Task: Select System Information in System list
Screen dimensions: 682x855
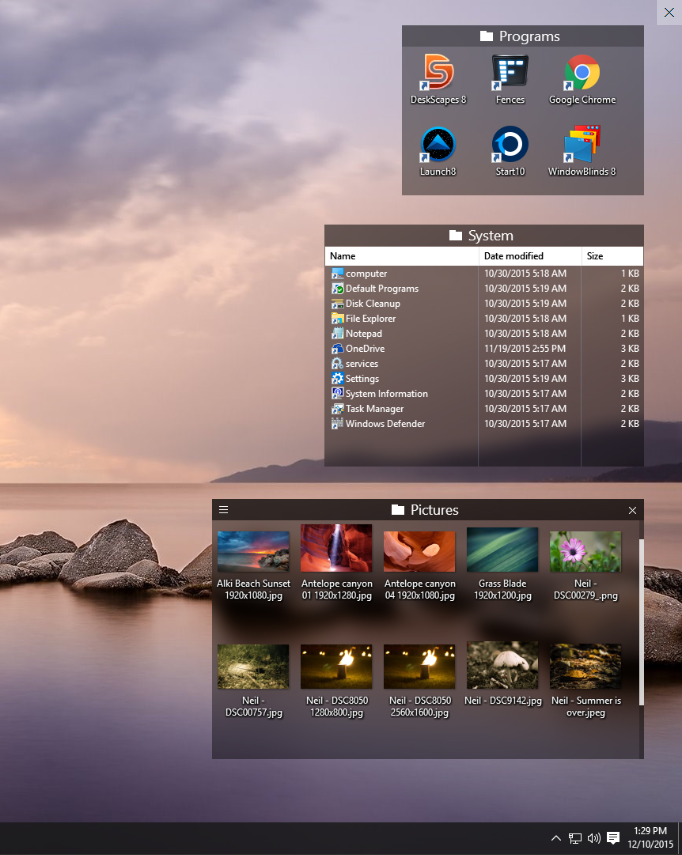Action: 484,393
